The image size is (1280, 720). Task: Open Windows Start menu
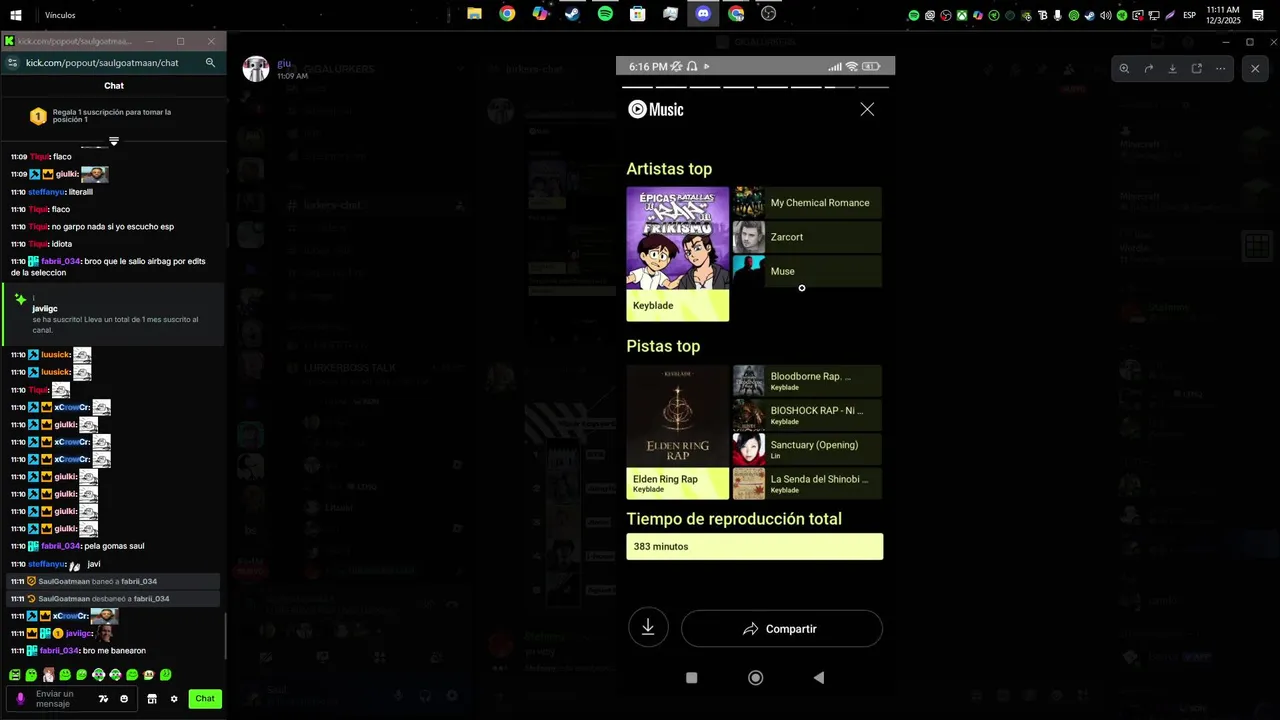tap(15, 15)
